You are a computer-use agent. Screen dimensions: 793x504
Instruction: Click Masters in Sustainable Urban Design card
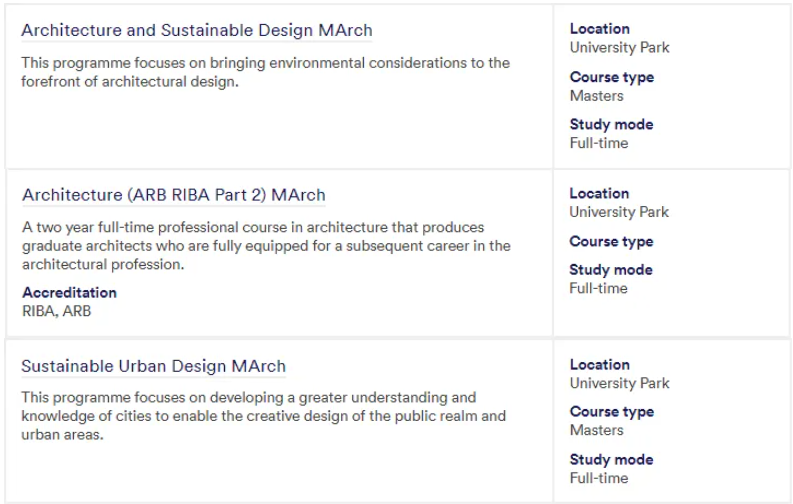(x=597, y=430)
